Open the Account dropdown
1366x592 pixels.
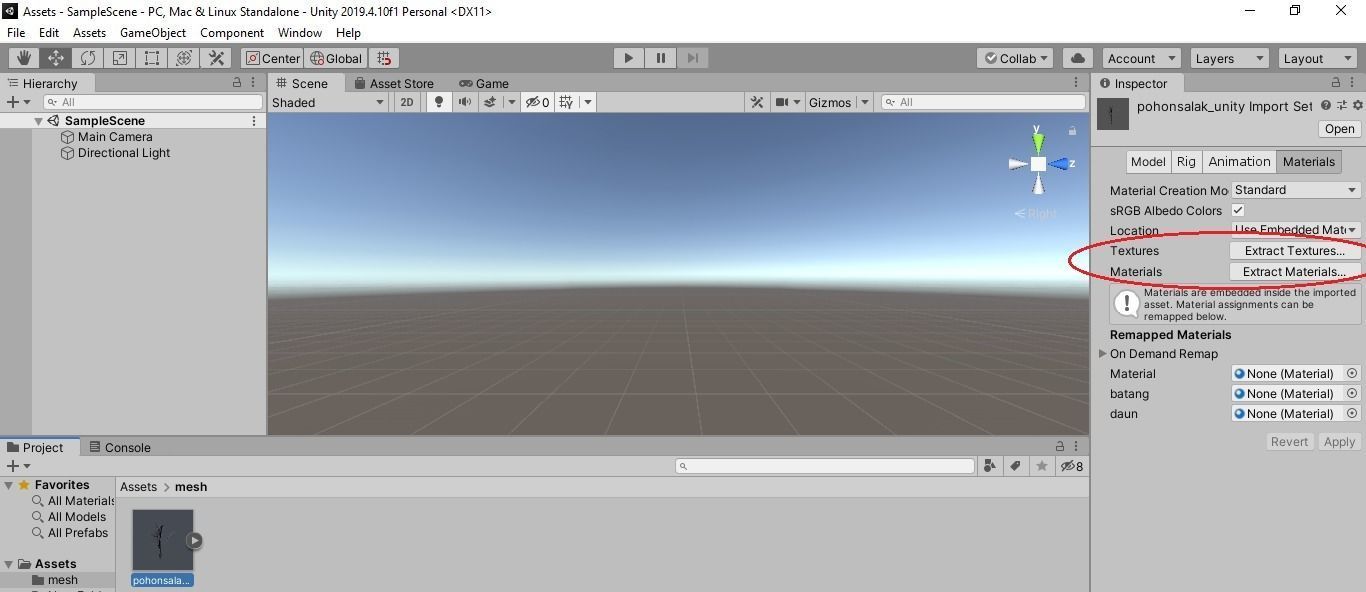(x=1141, y=58)
